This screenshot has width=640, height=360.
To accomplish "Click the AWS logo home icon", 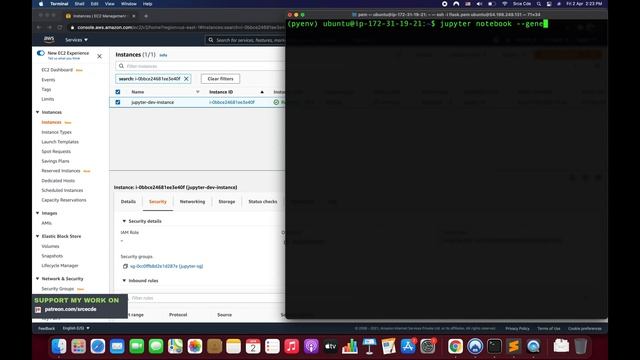I will (x=49, y=40).
